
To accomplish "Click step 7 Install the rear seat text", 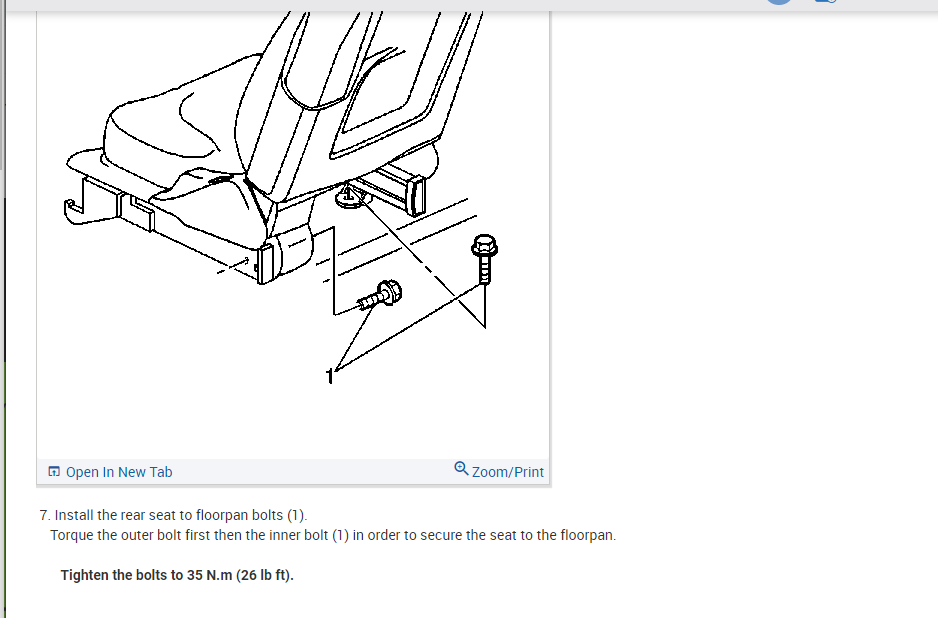I will (x=173, y=515).
